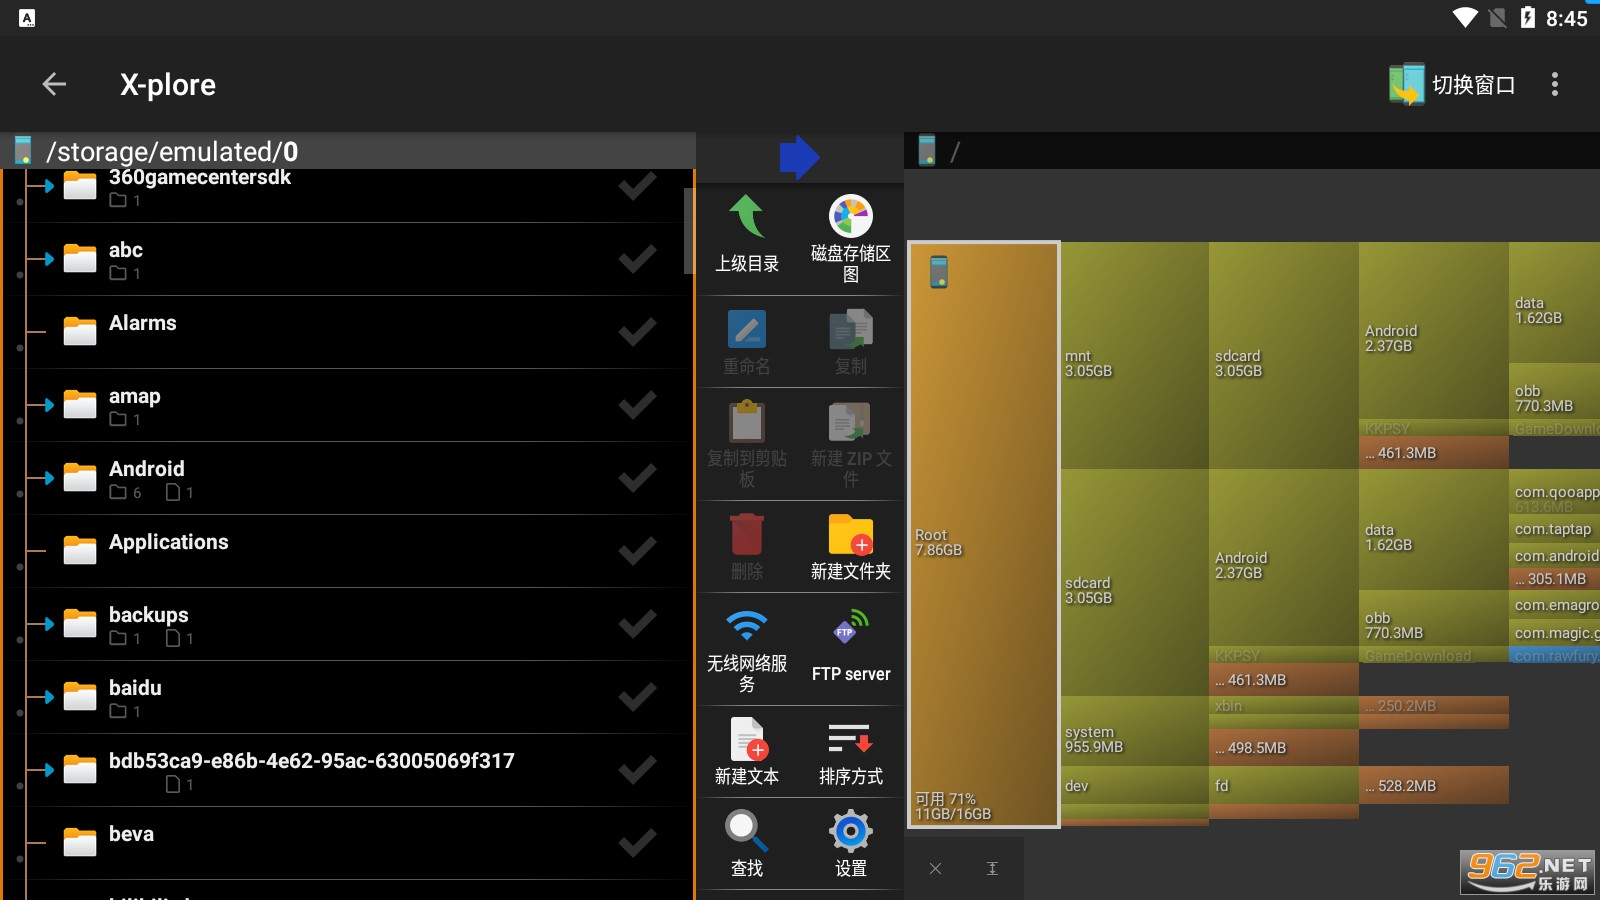Toggle the Alarms folder checkmark
This screenshot has height=900, width=1600.
pos(637,332)
